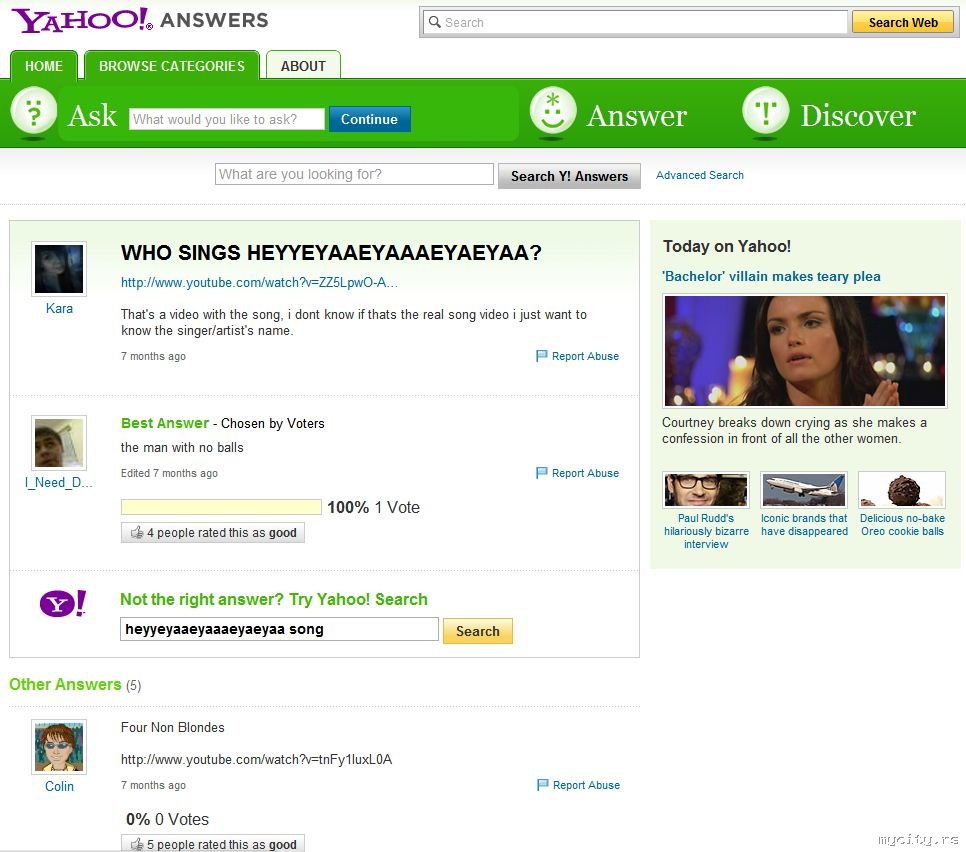
Task: Click thumbs-up on '4 people rated this as good'
Action: [137, 532]
